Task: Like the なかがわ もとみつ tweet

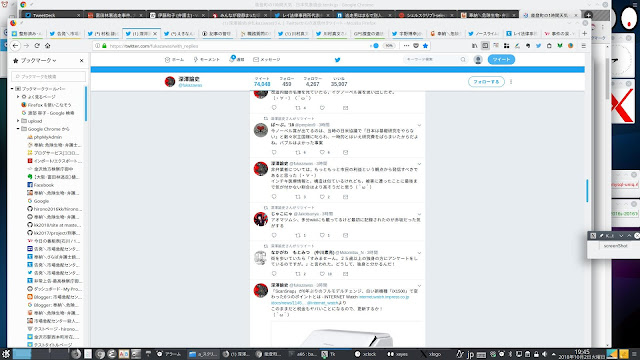Action: pos(322,273)
